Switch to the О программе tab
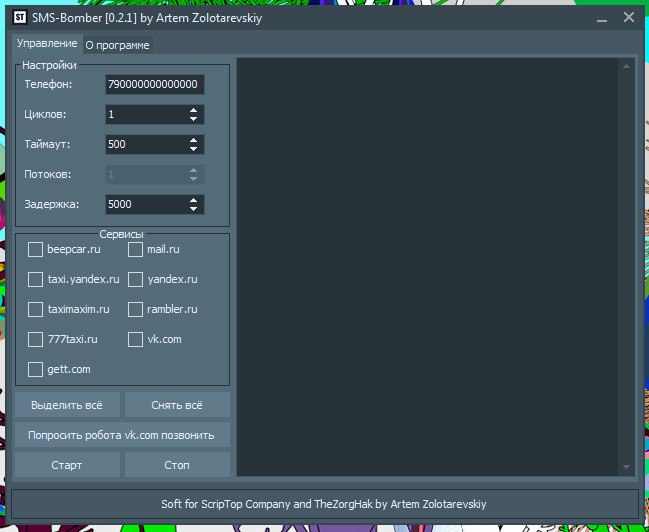649x532 pixels. pyautogui.click(x=118, y=45)
